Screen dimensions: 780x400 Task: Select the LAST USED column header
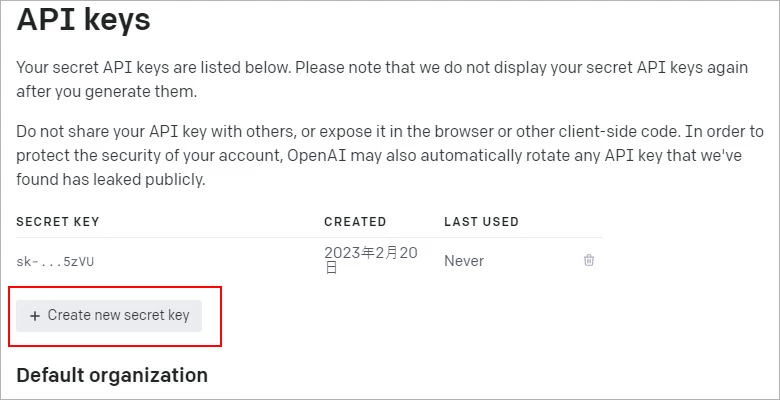(481, 221)
